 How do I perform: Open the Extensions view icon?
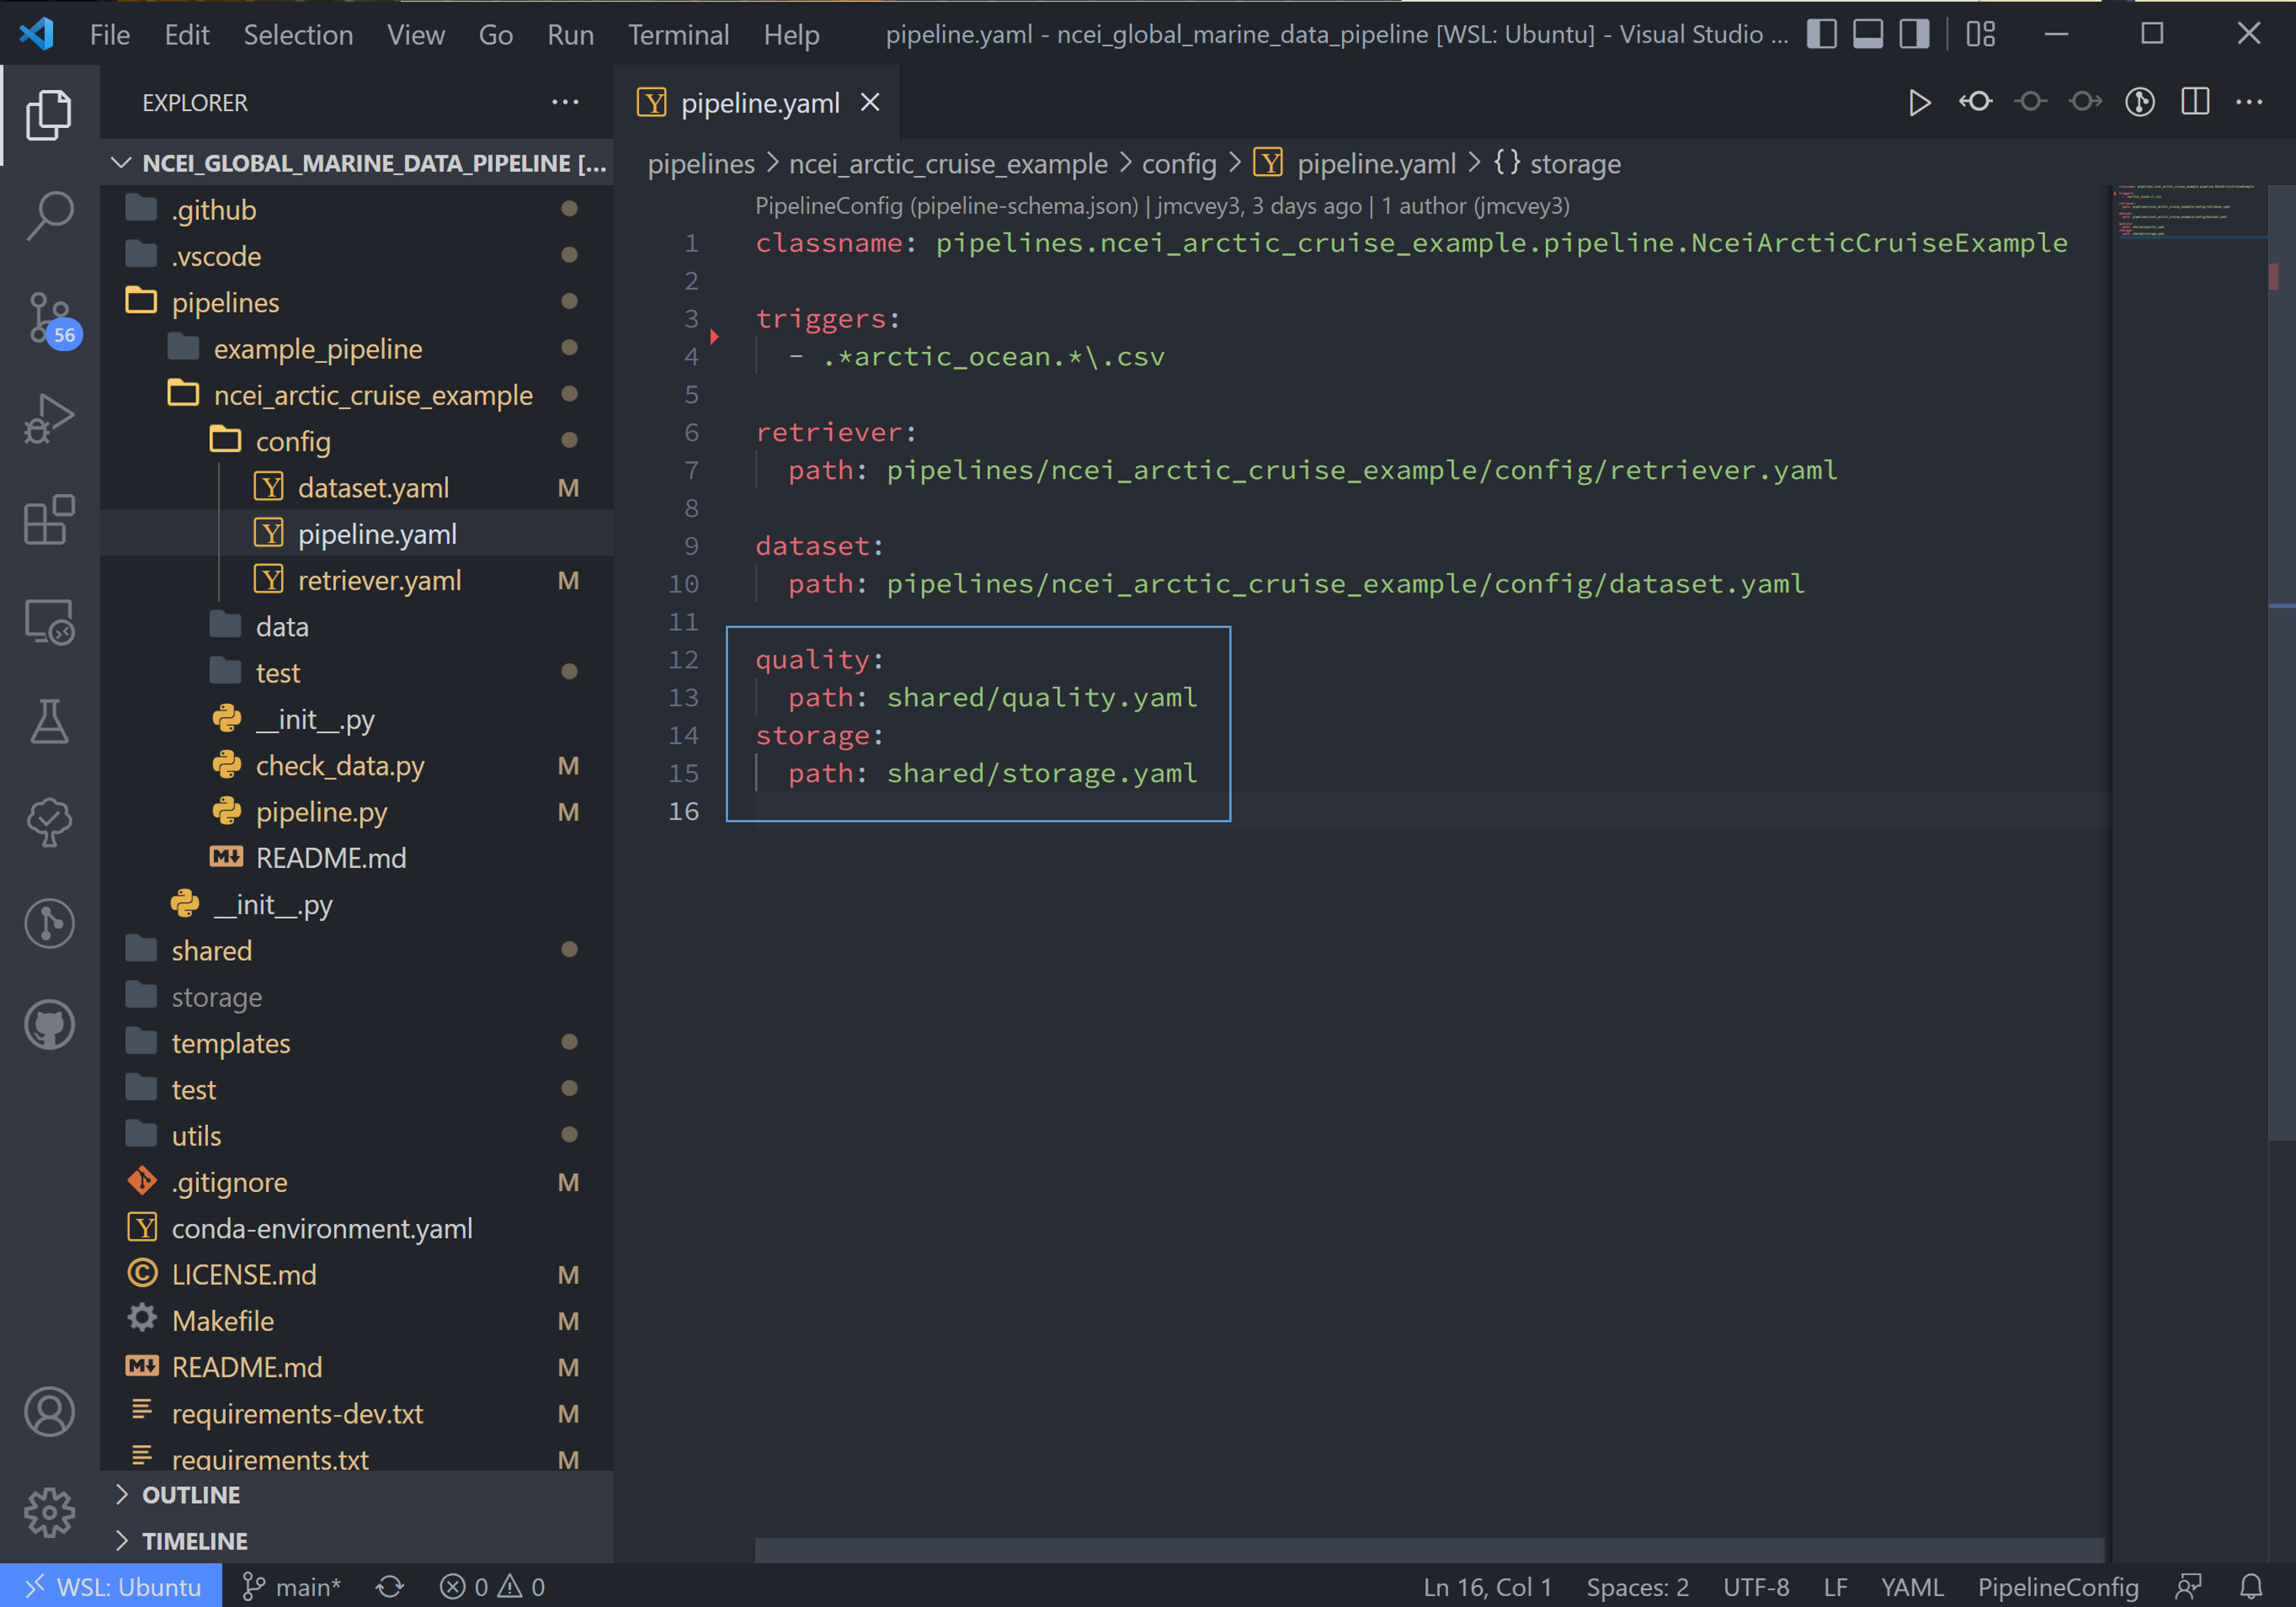tap(49, 520)
